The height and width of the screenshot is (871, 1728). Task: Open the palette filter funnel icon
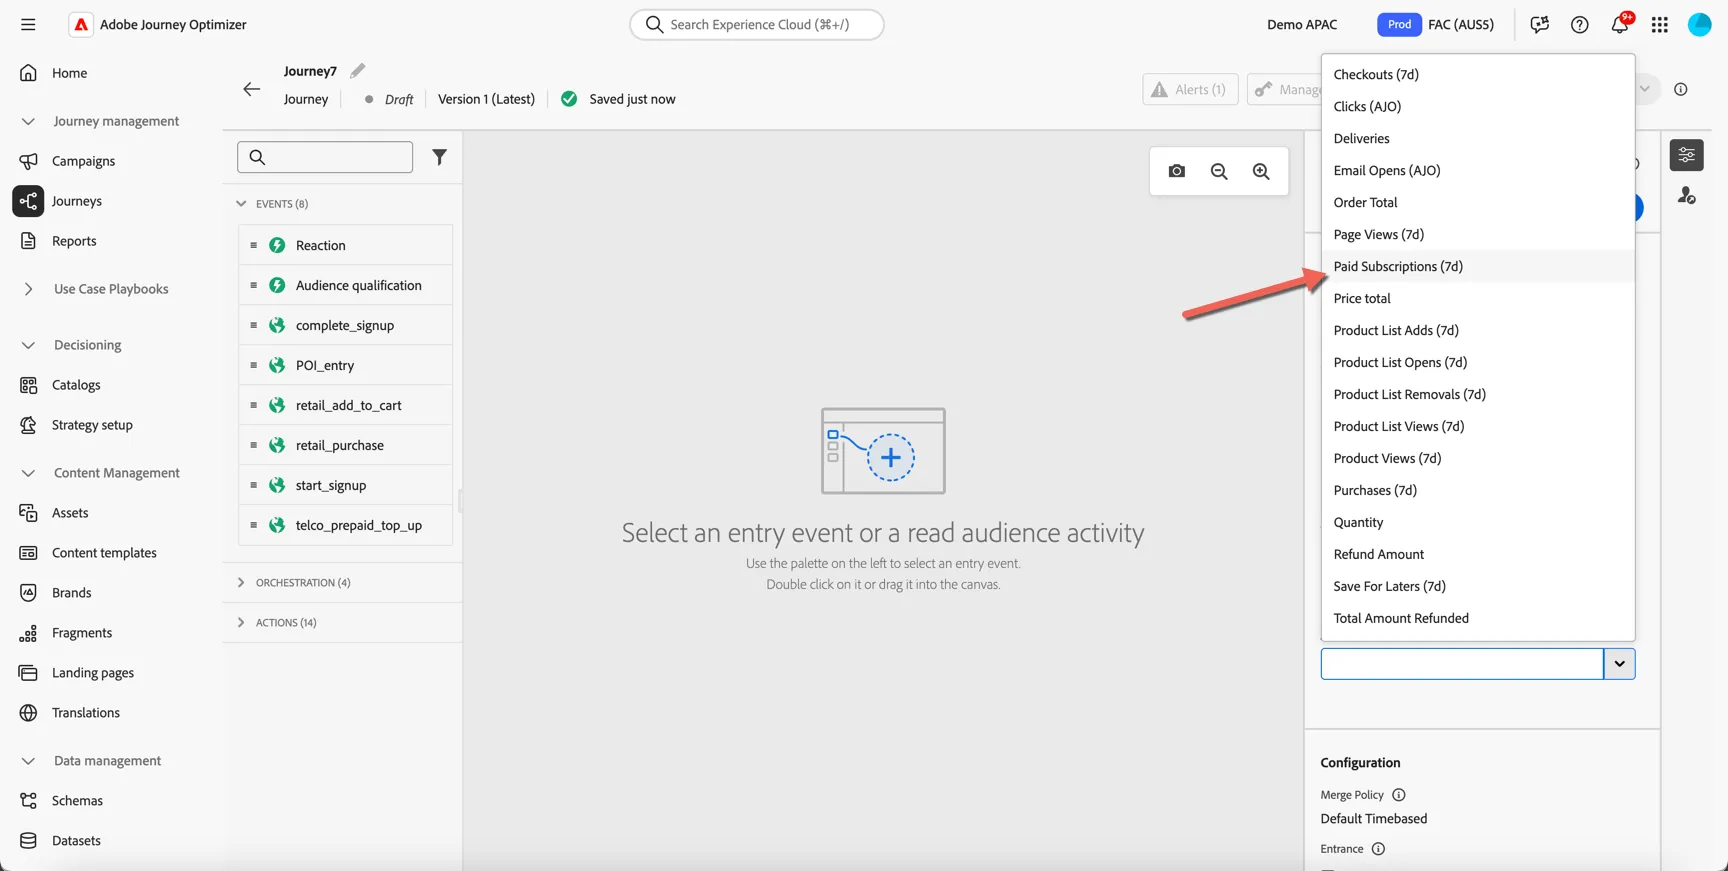point(439,157)
